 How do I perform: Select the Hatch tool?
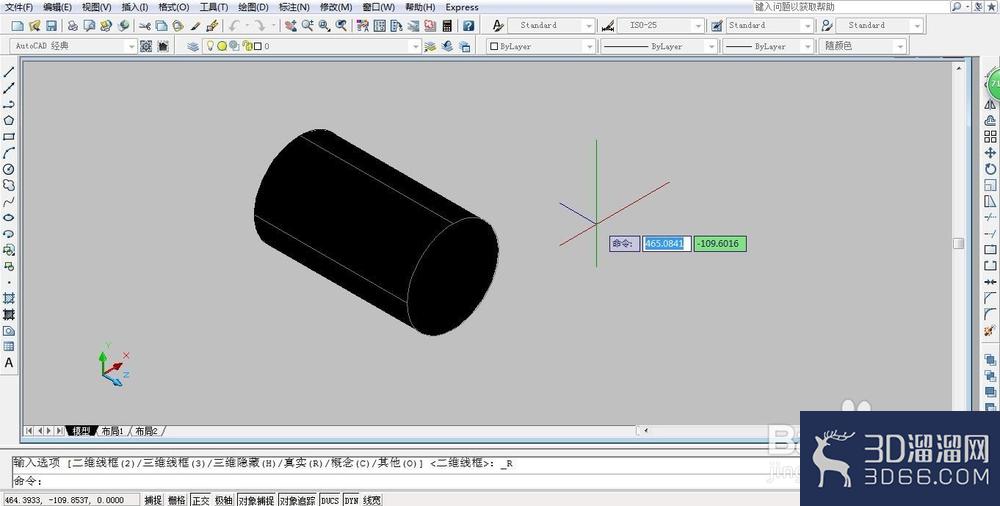9,298
